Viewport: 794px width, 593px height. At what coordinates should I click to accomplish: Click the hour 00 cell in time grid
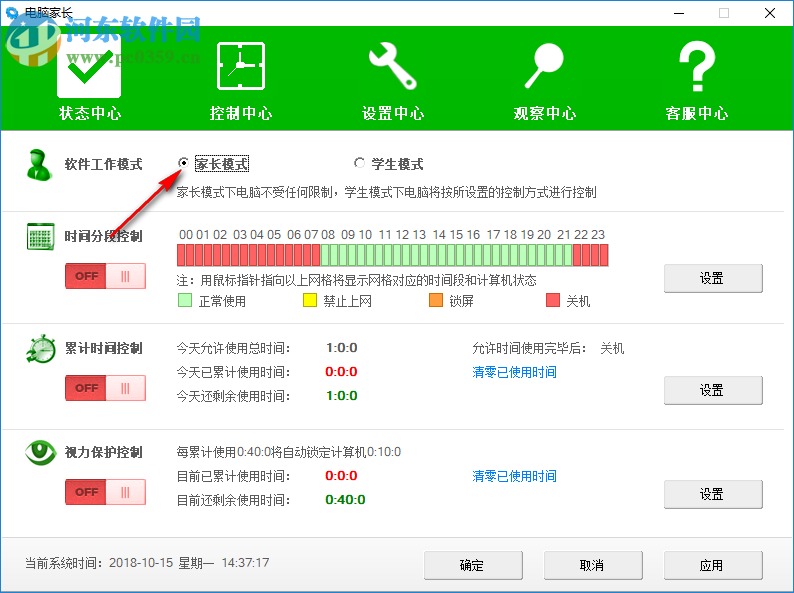(186, 255)
